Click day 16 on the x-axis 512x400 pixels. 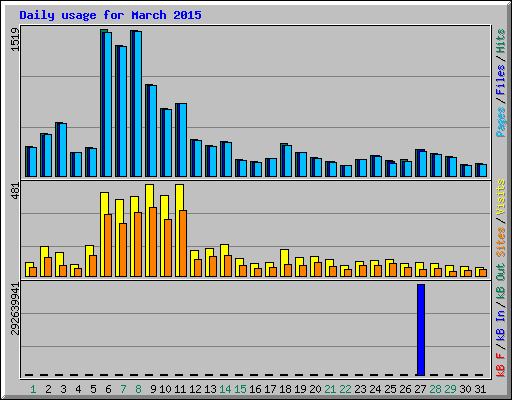point(255,389)
